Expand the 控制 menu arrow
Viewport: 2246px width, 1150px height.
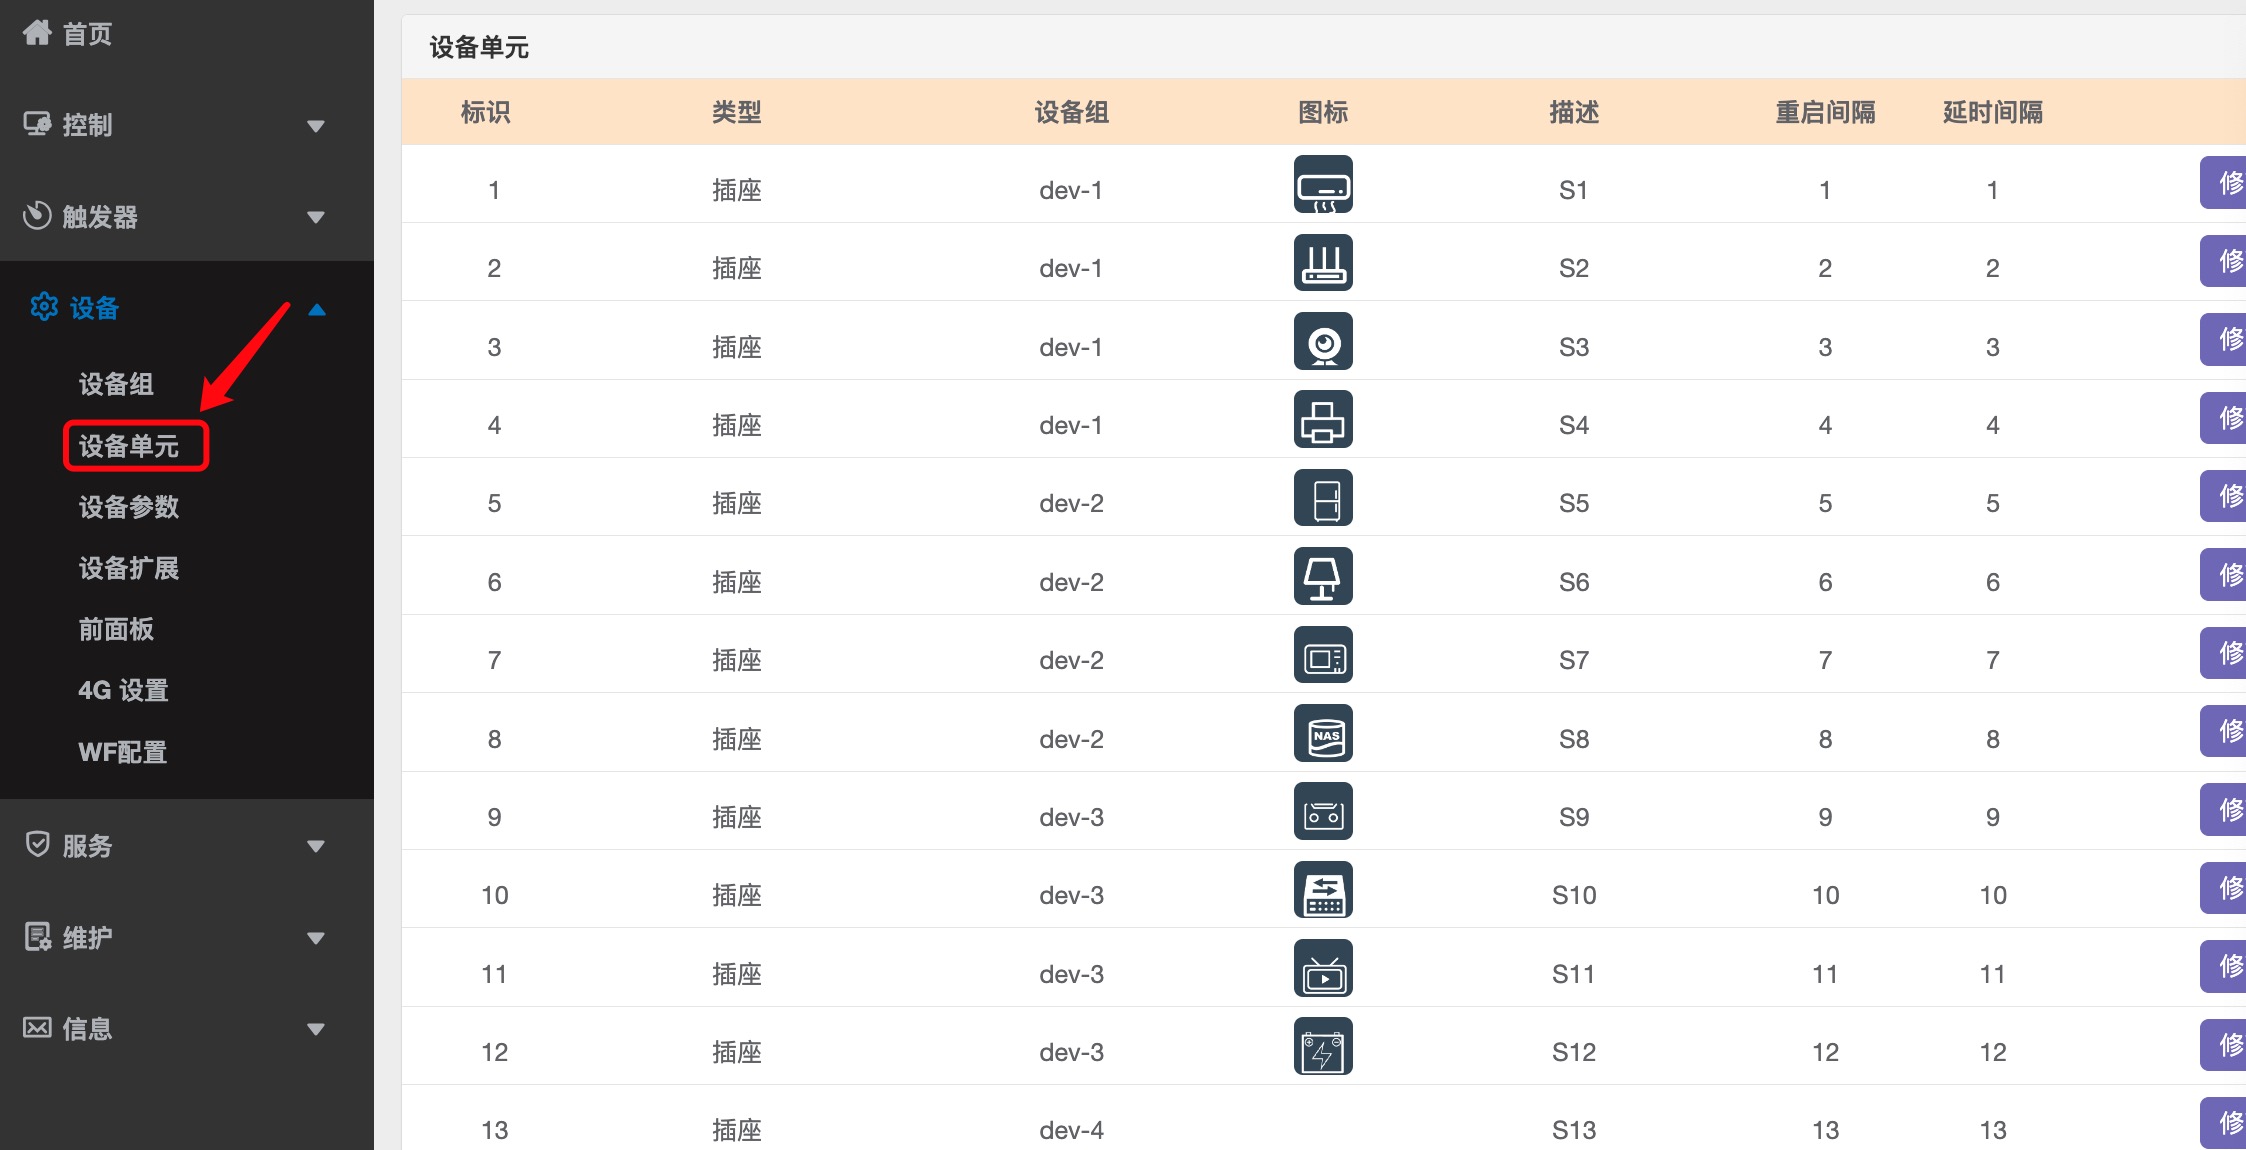coord(316,126)
